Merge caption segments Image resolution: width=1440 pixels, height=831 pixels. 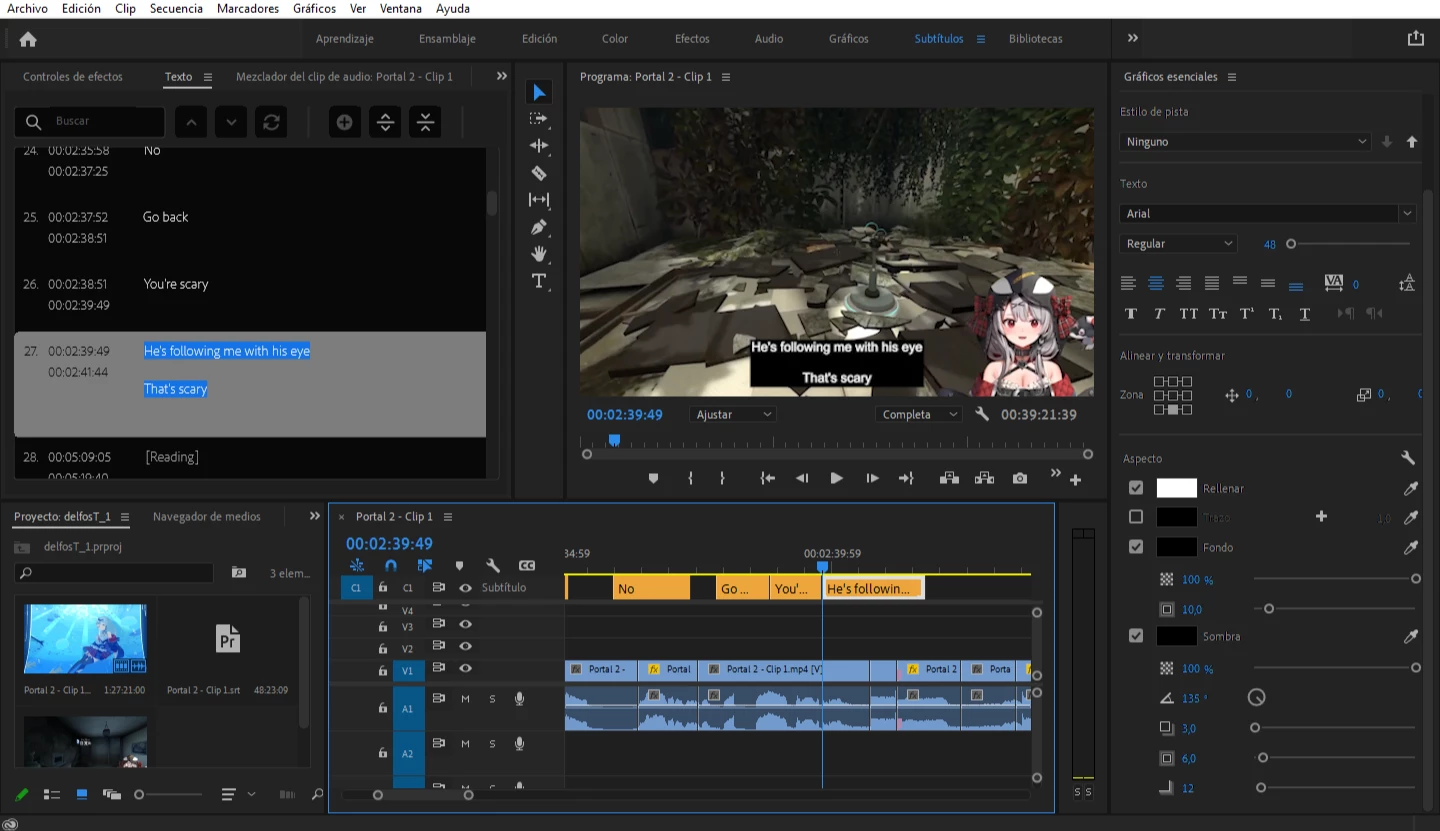(425, 122)
